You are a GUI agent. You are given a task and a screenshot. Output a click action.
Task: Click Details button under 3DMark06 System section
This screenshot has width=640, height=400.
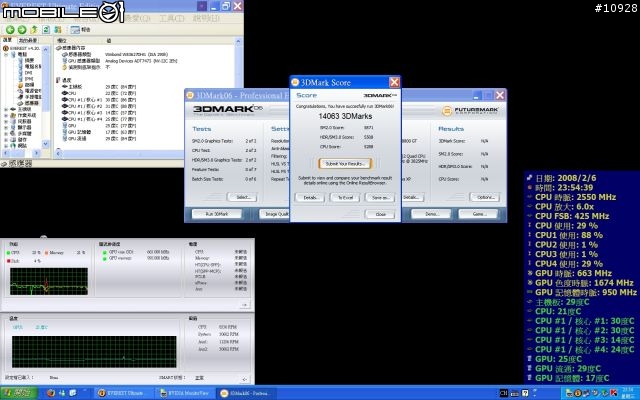412,197
